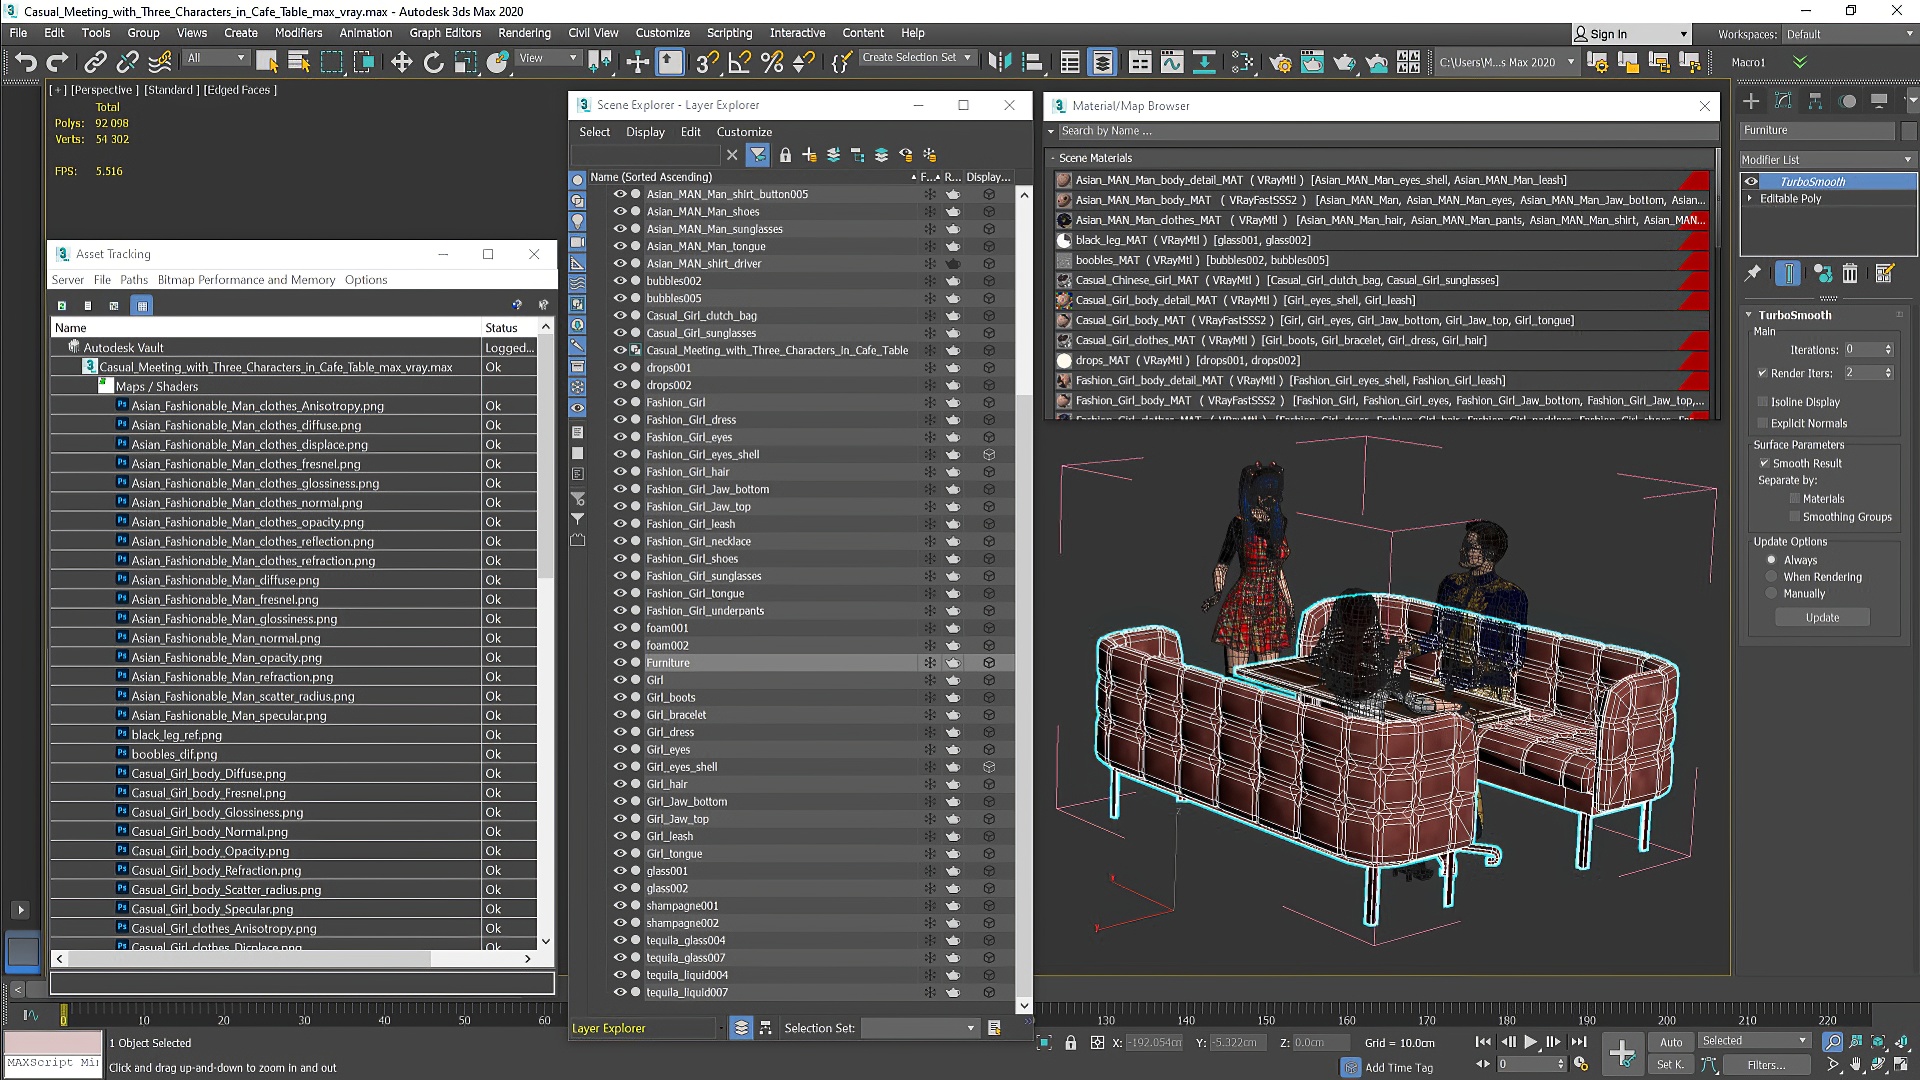Activate the Unlink Selection tool
The width and height of the screenshot is (1920, 1080).
127,62
